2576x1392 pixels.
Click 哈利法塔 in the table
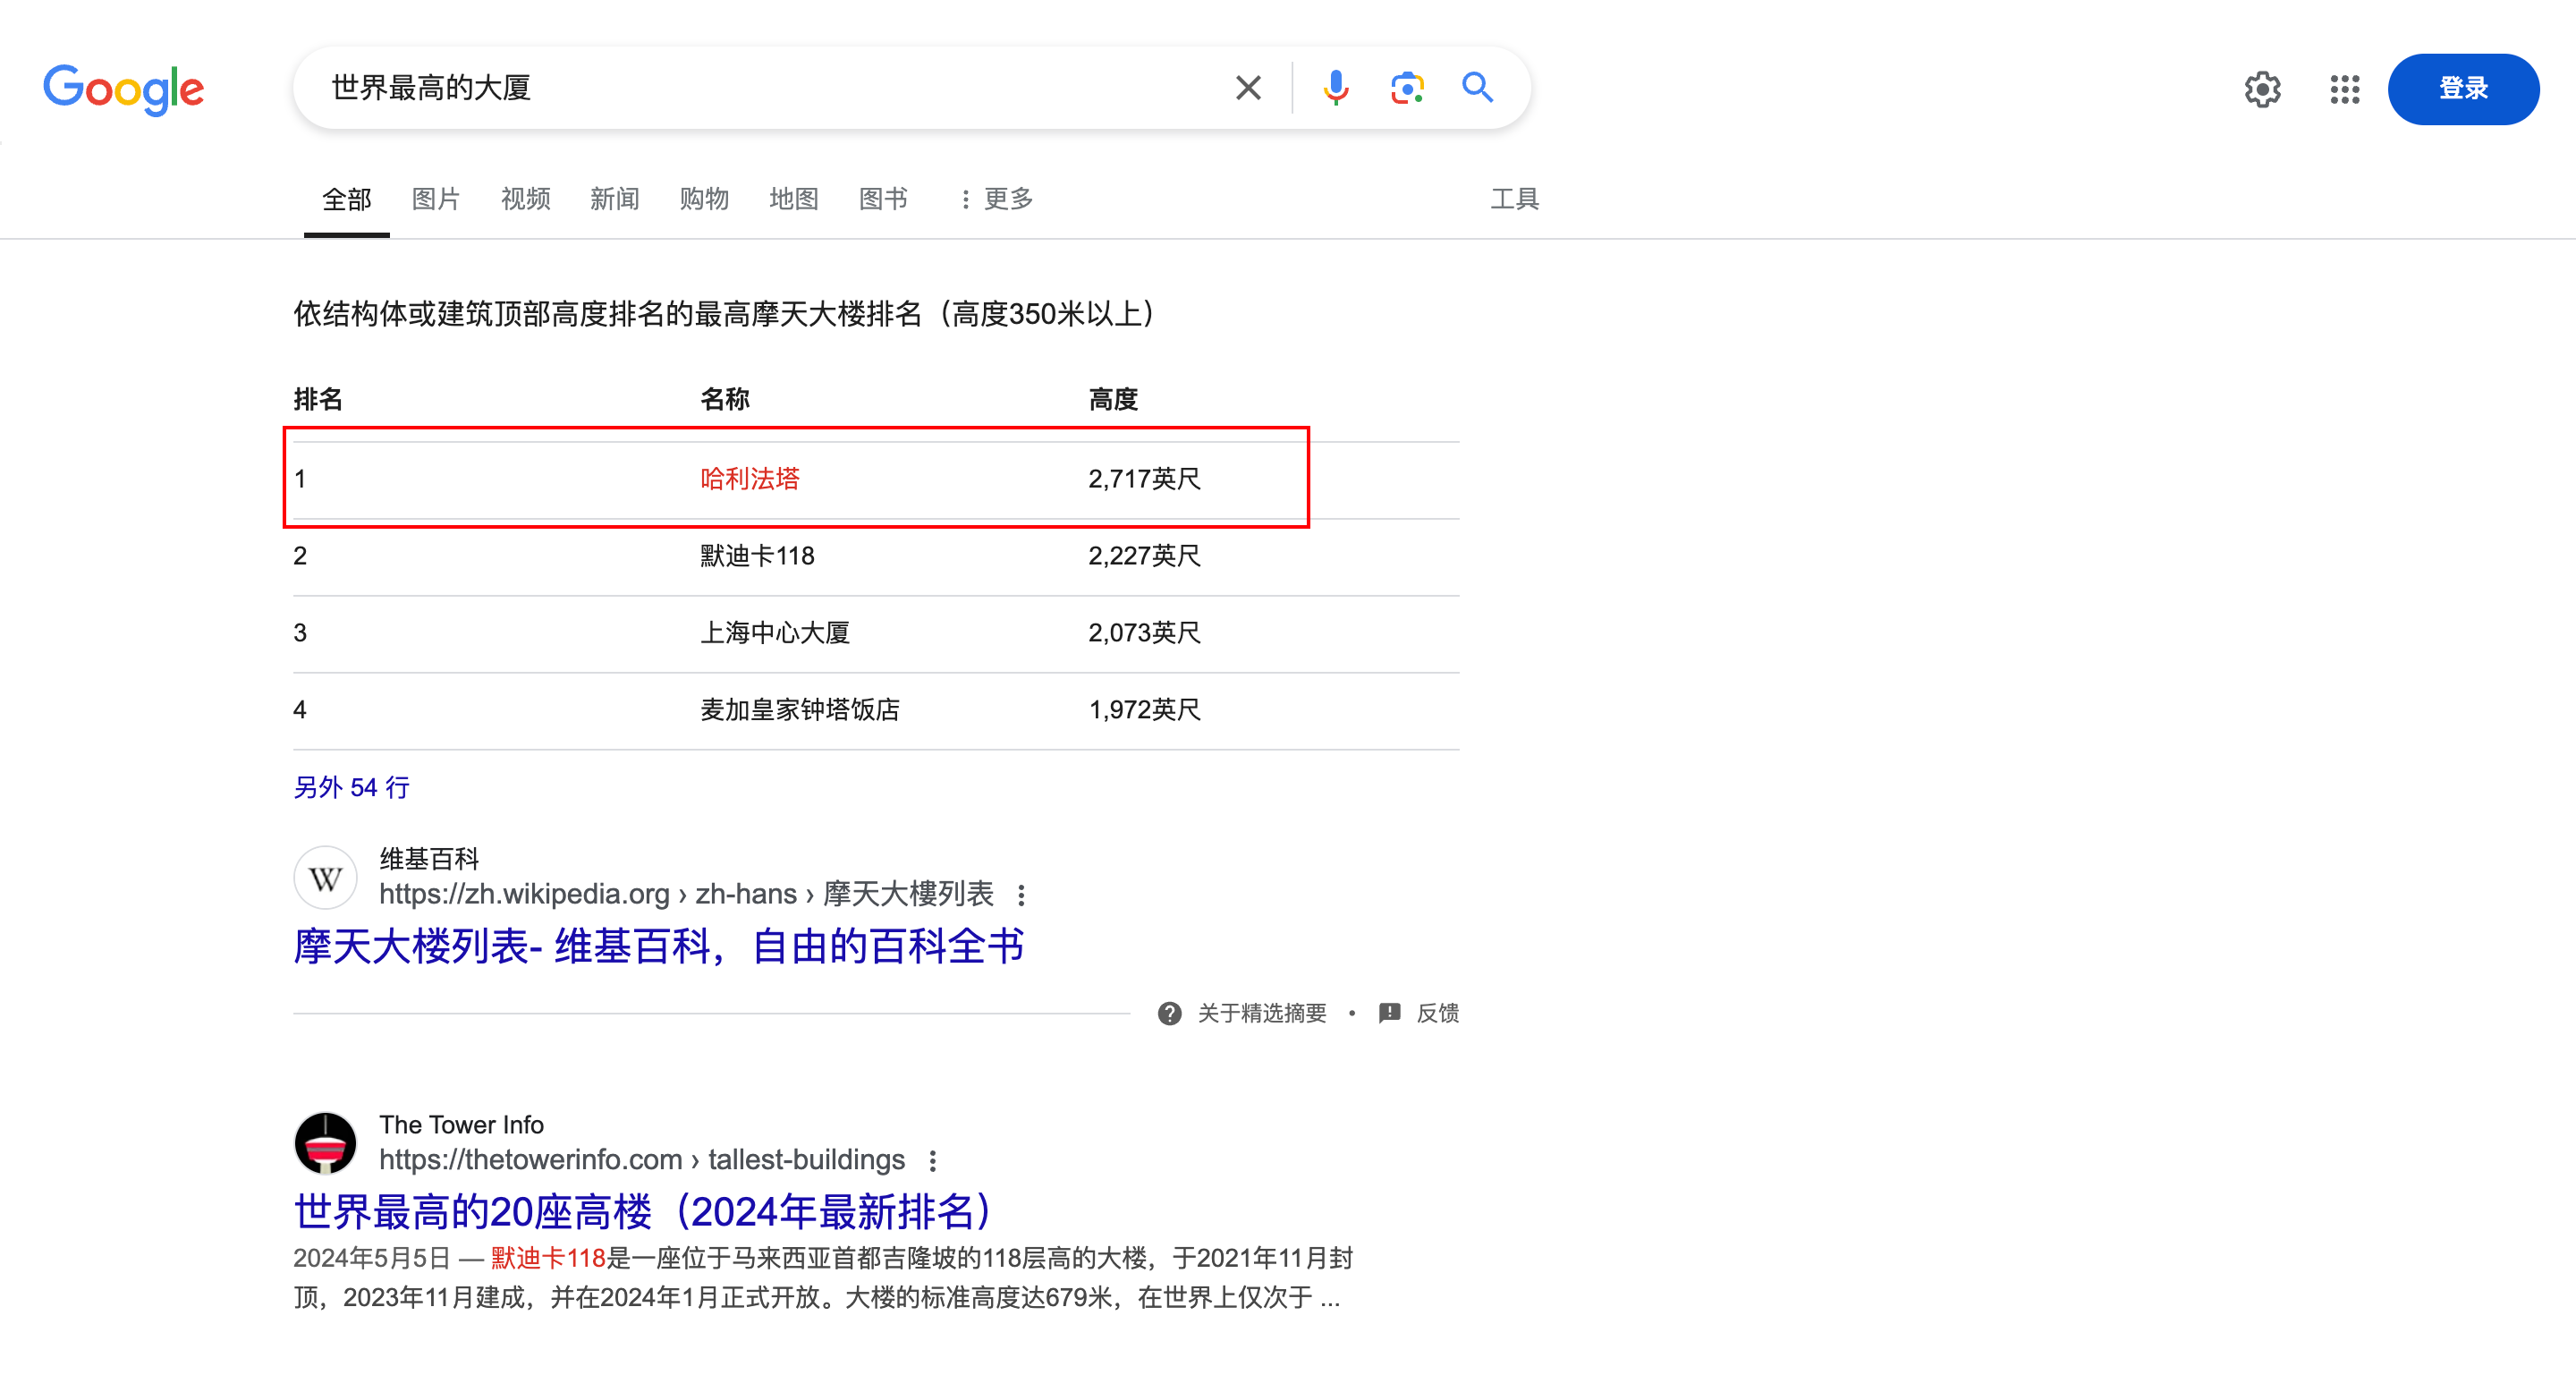point(749,479)
